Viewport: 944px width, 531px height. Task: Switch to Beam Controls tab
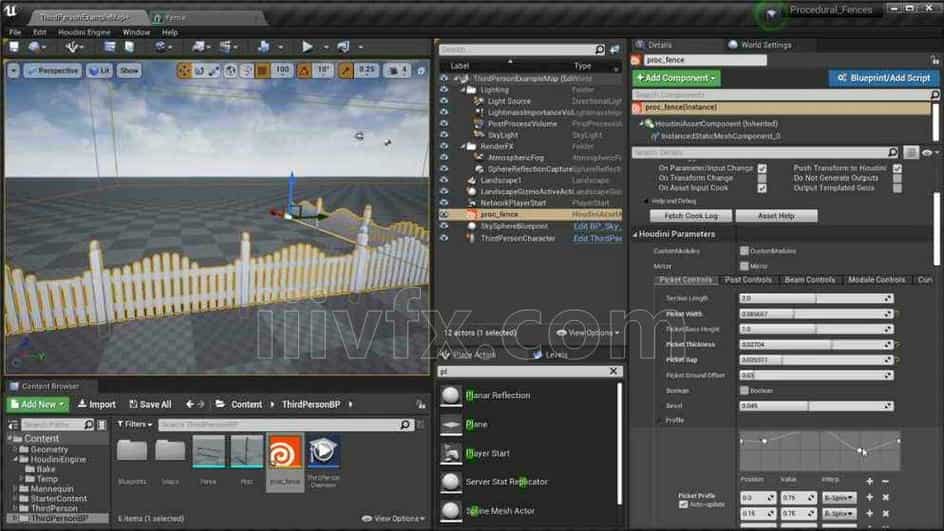point(810,280)
